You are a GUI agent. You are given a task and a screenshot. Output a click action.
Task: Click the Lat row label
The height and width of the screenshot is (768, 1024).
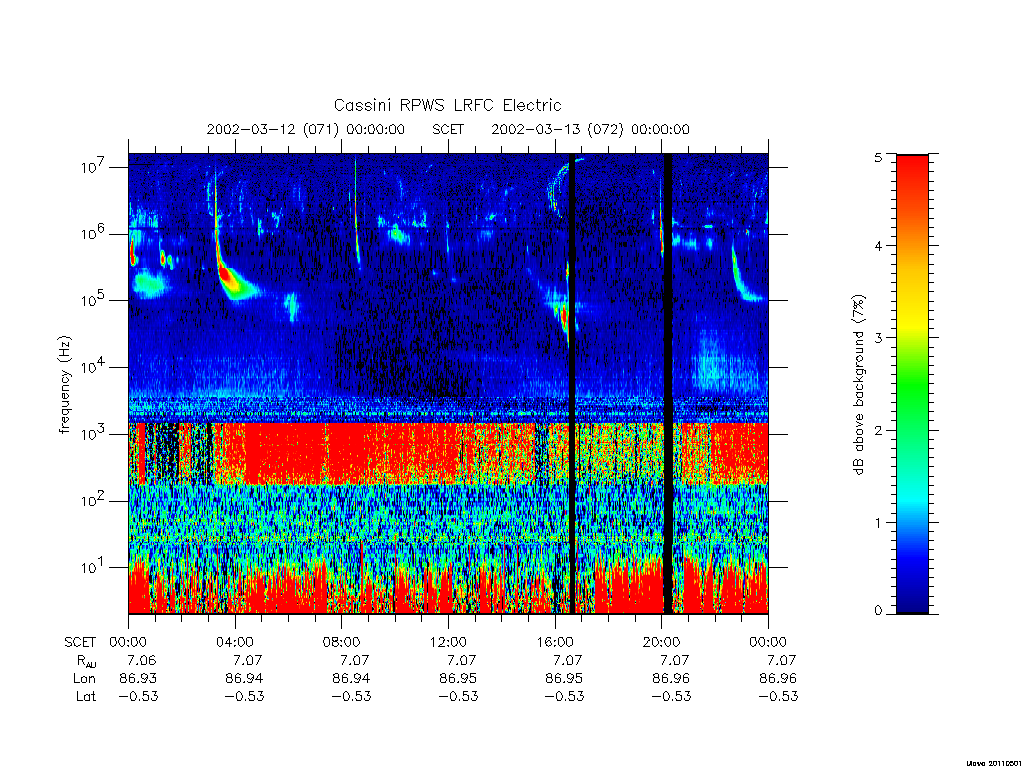pyautogui.click(x=86, y=696)
